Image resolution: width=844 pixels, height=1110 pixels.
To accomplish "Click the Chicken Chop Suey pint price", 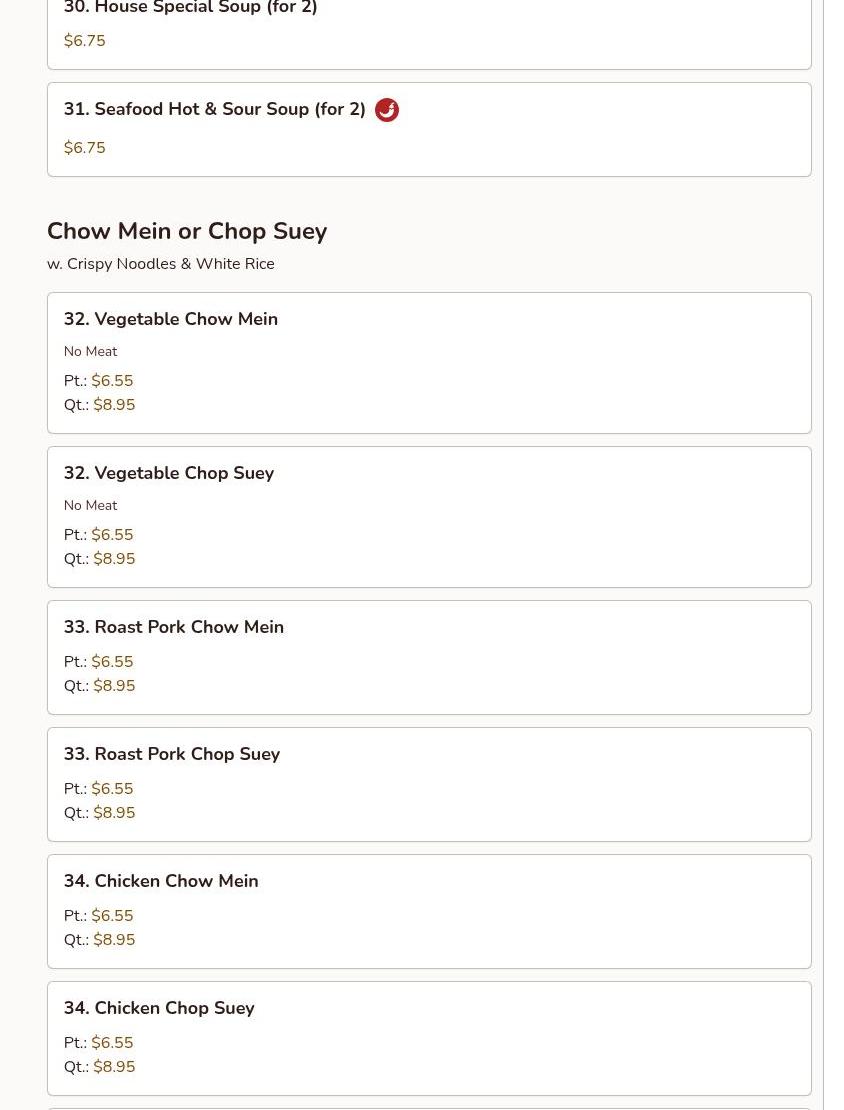I will (112, 1043).
